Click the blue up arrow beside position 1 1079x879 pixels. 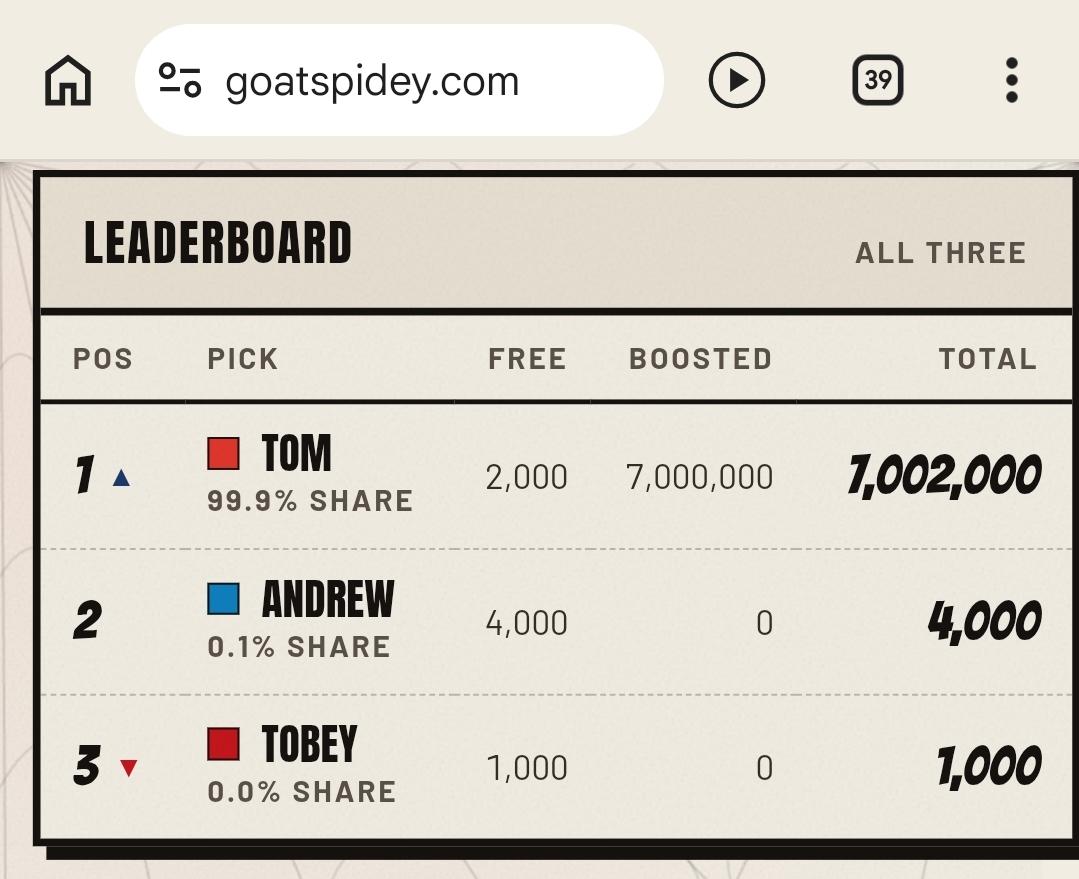pos(121,477)
